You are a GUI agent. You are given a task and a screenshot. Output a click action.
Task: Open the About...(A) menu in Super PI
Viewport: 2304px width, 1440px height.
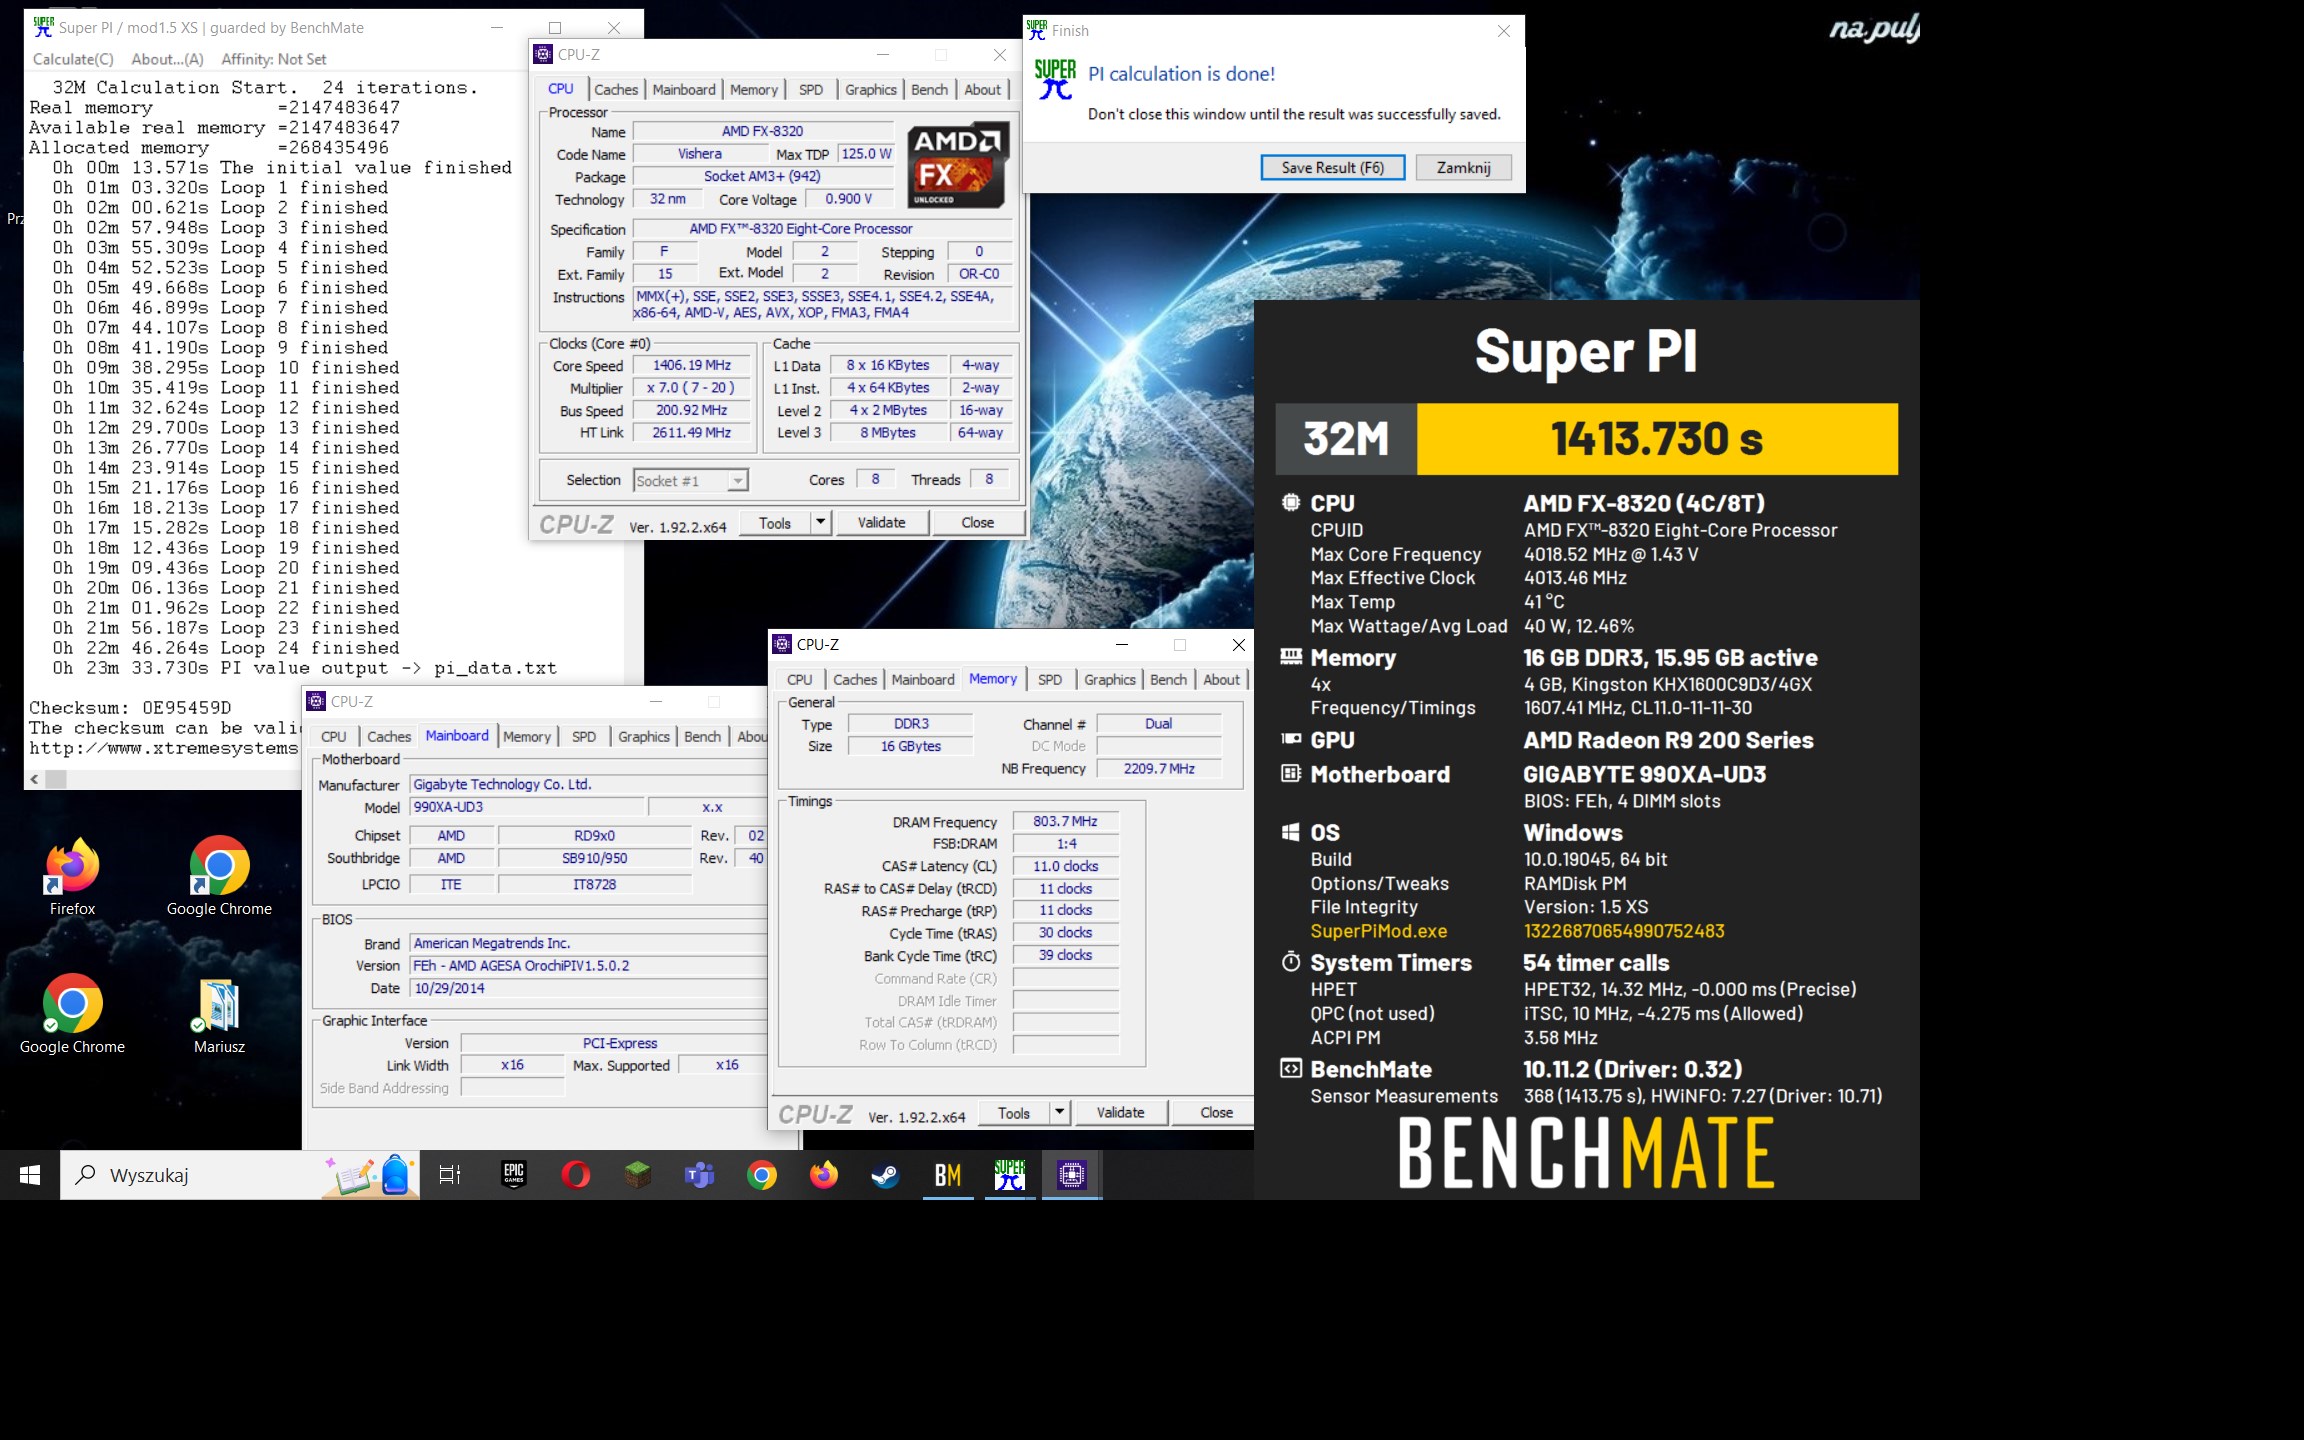[167, 59]
